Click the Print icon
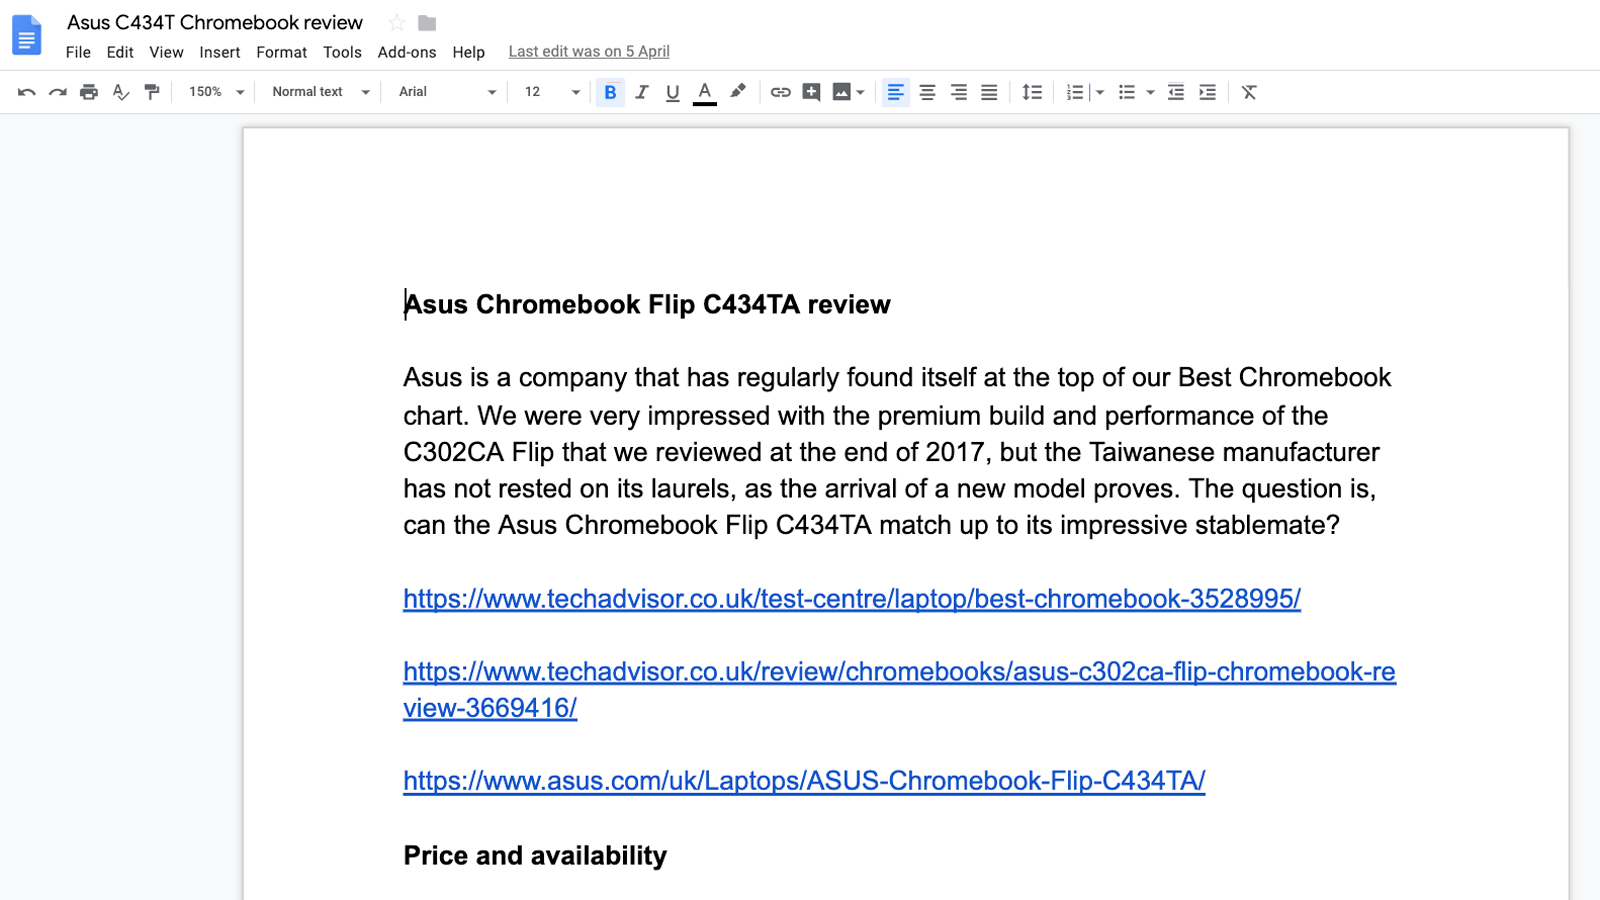 [x=89, y=92]
